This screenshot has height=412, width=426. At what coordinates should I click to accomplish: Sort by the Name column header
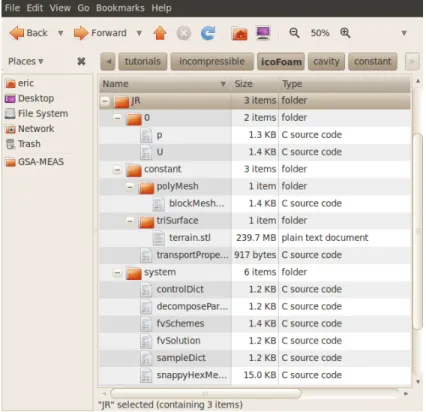(x=165, y=84)
